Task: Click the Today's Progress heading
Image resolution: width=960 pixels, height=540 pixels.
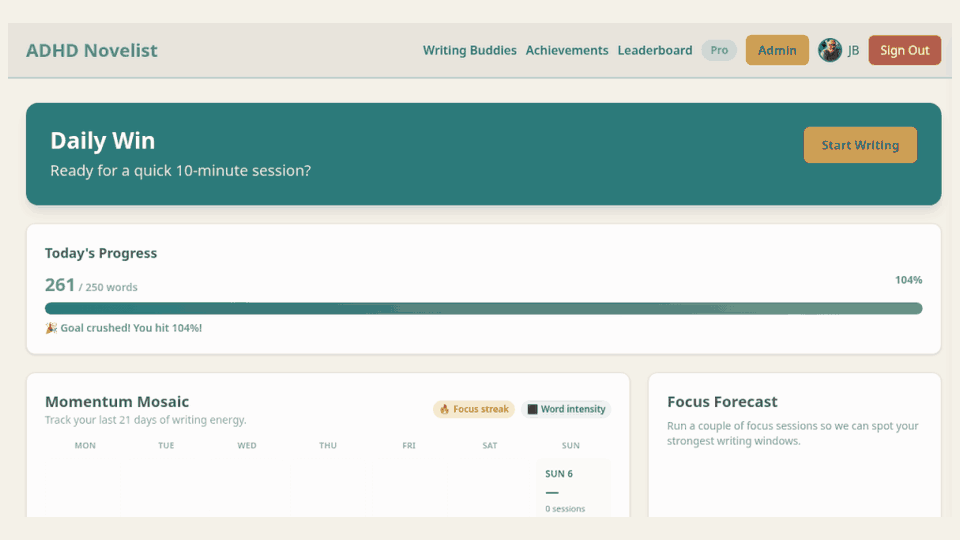Action: click(100, 253)
